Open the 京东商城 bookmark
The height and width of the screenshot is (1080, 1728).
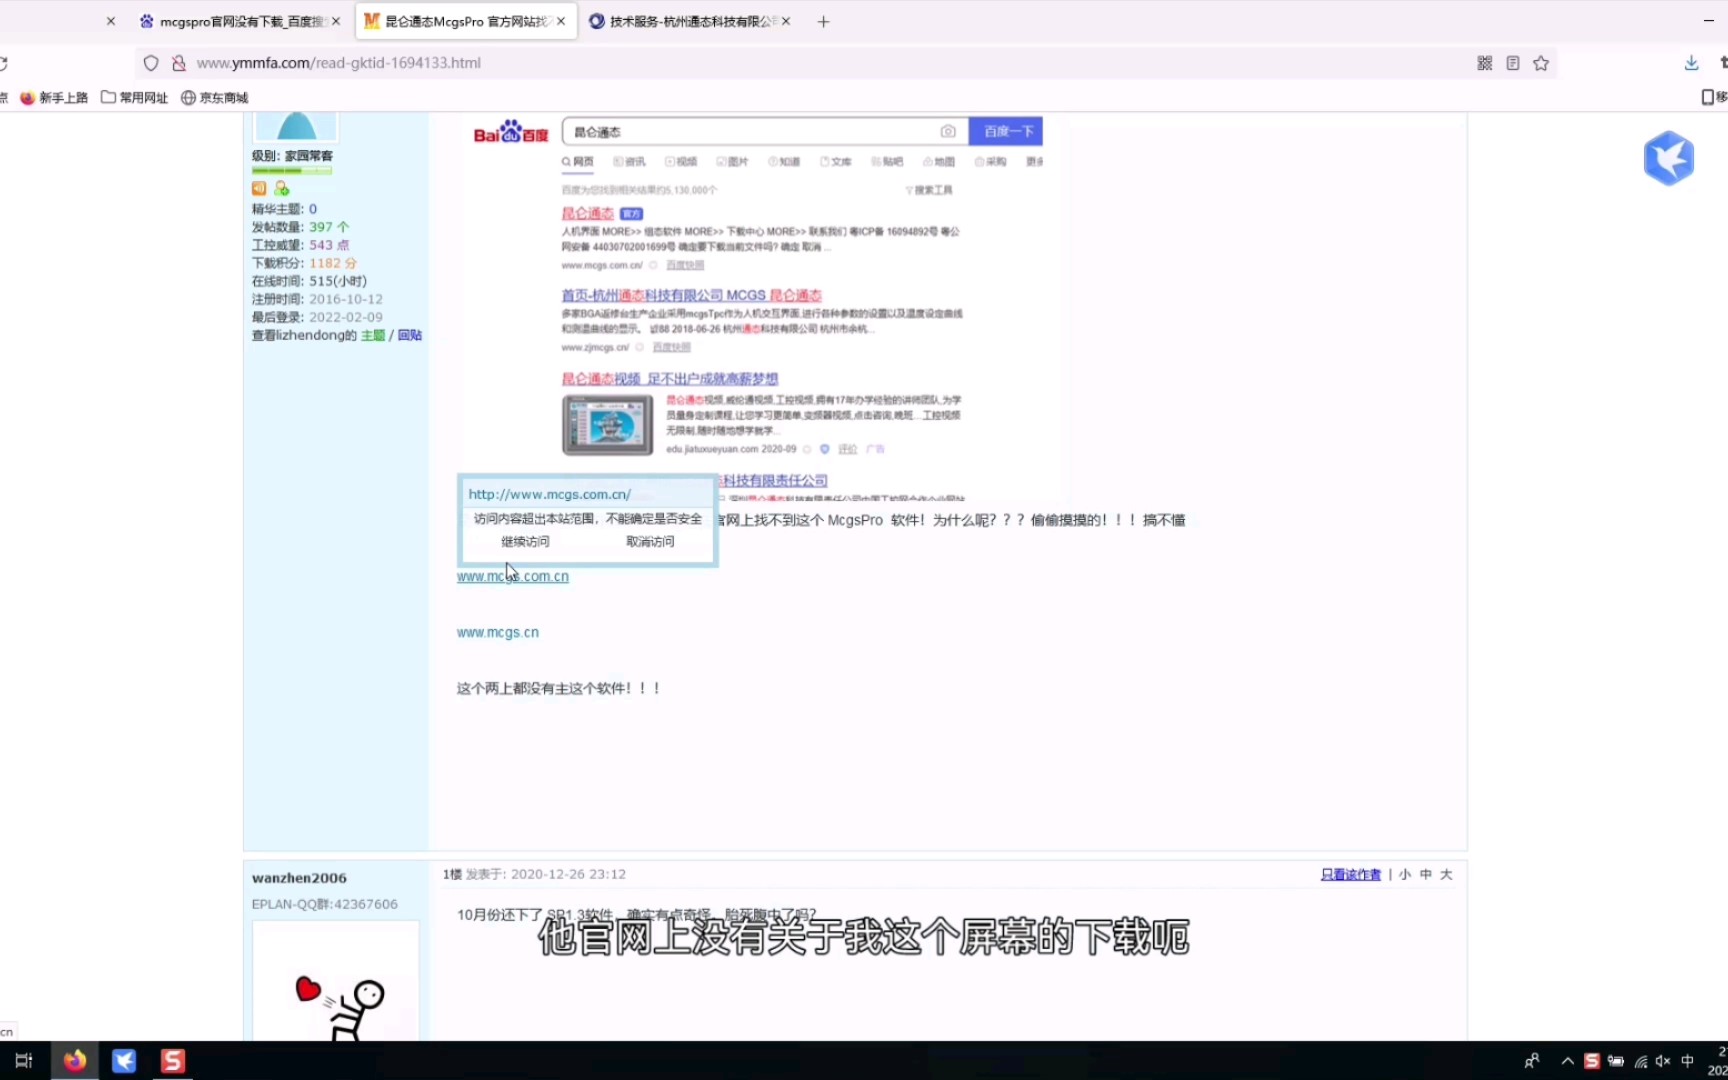(214, 97)
